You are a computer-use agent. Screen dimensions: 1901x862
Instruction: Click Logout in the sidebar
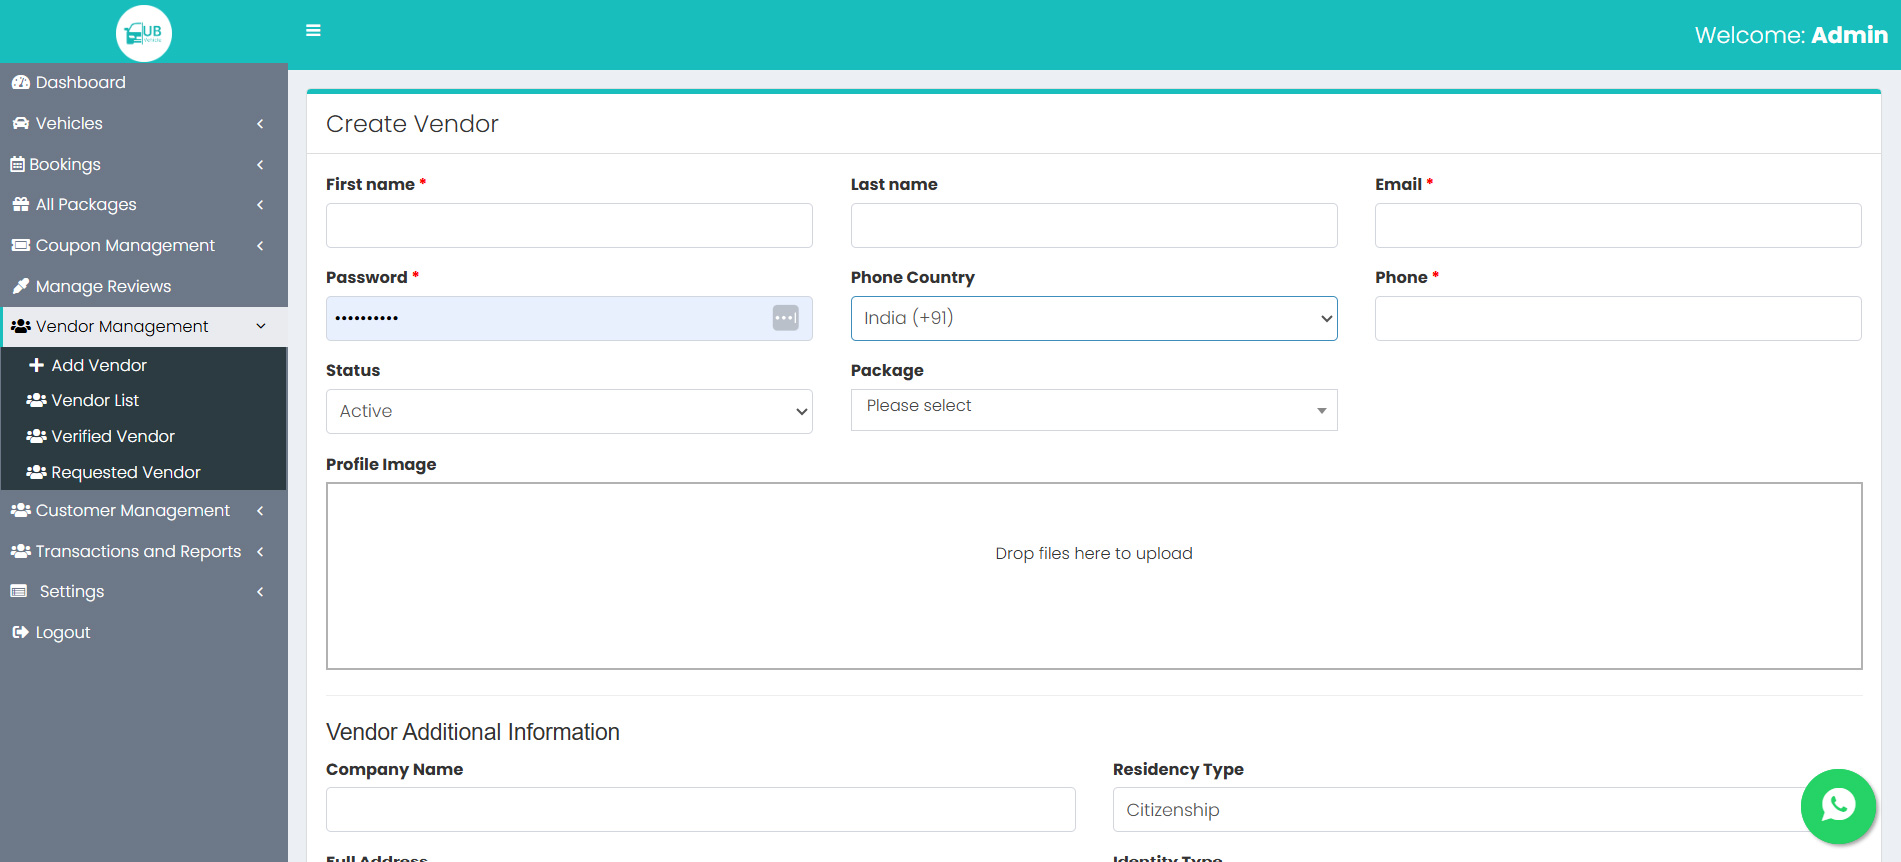coord(144,632)
